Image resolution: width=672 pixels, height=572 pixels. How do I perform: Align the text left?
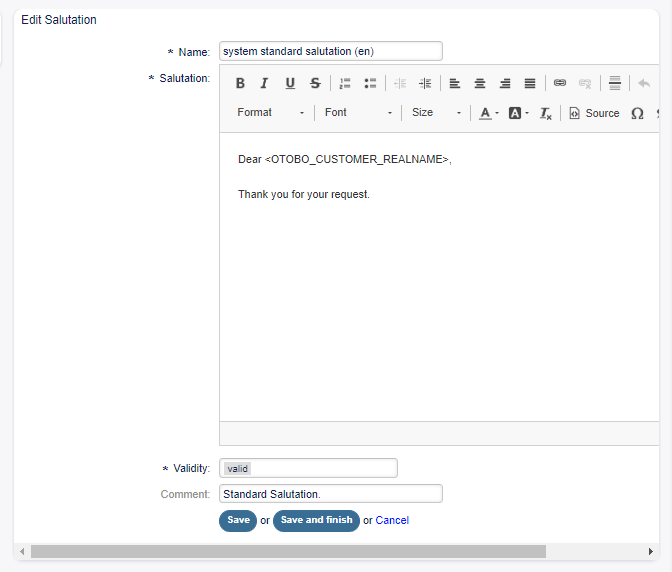coord(455,83)
